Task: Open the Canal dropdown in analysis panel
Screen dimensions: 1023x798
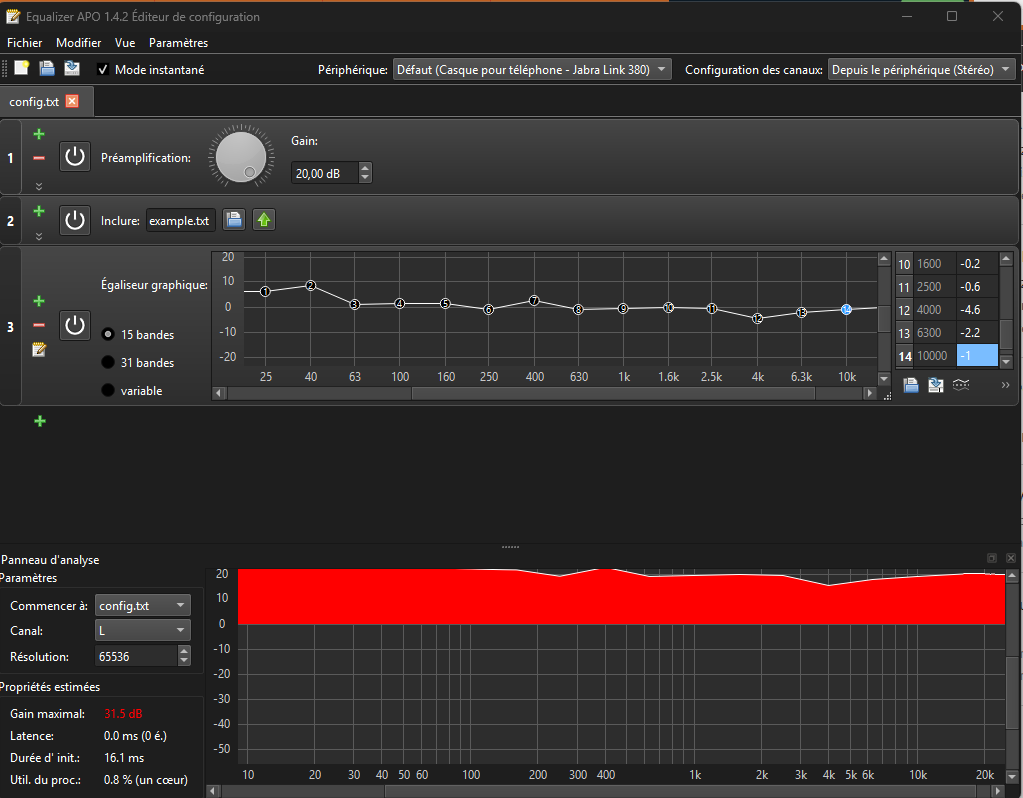Action: coord(142,631)
